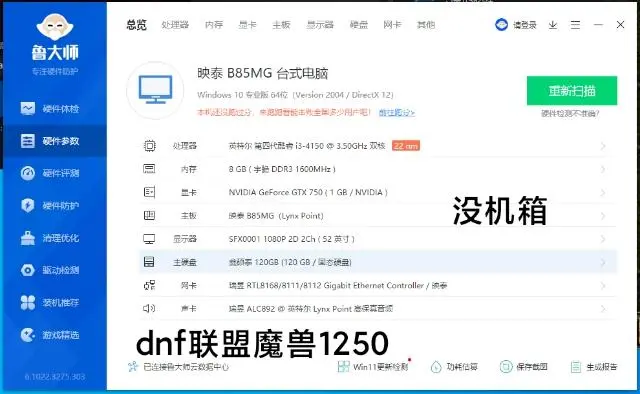Open the 前往跑分 link
Image resolution: width=640 pixels, height=394 pixels.
(x=397, y=112)
